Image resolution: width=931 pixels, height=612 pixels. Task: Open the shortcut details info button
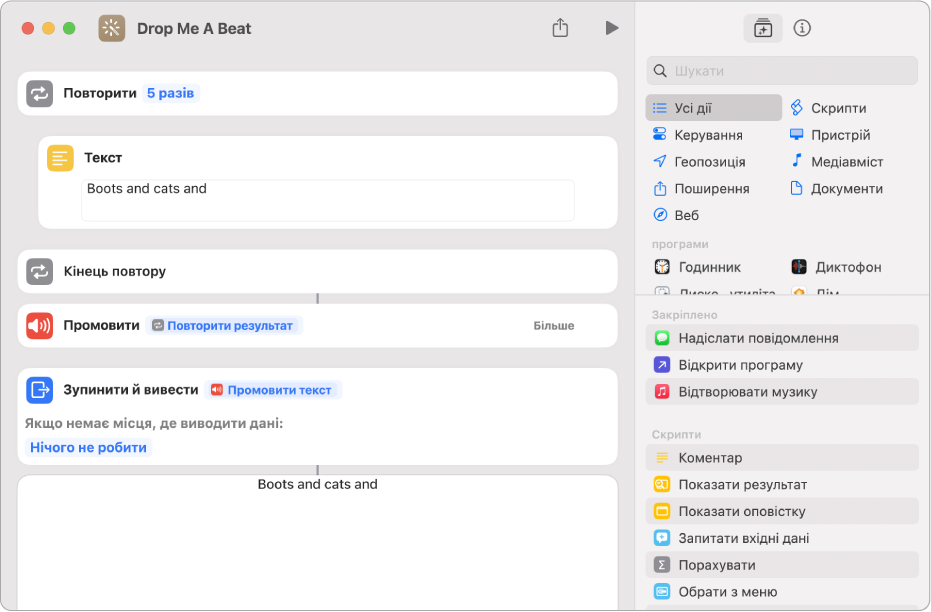pos(802,28)
